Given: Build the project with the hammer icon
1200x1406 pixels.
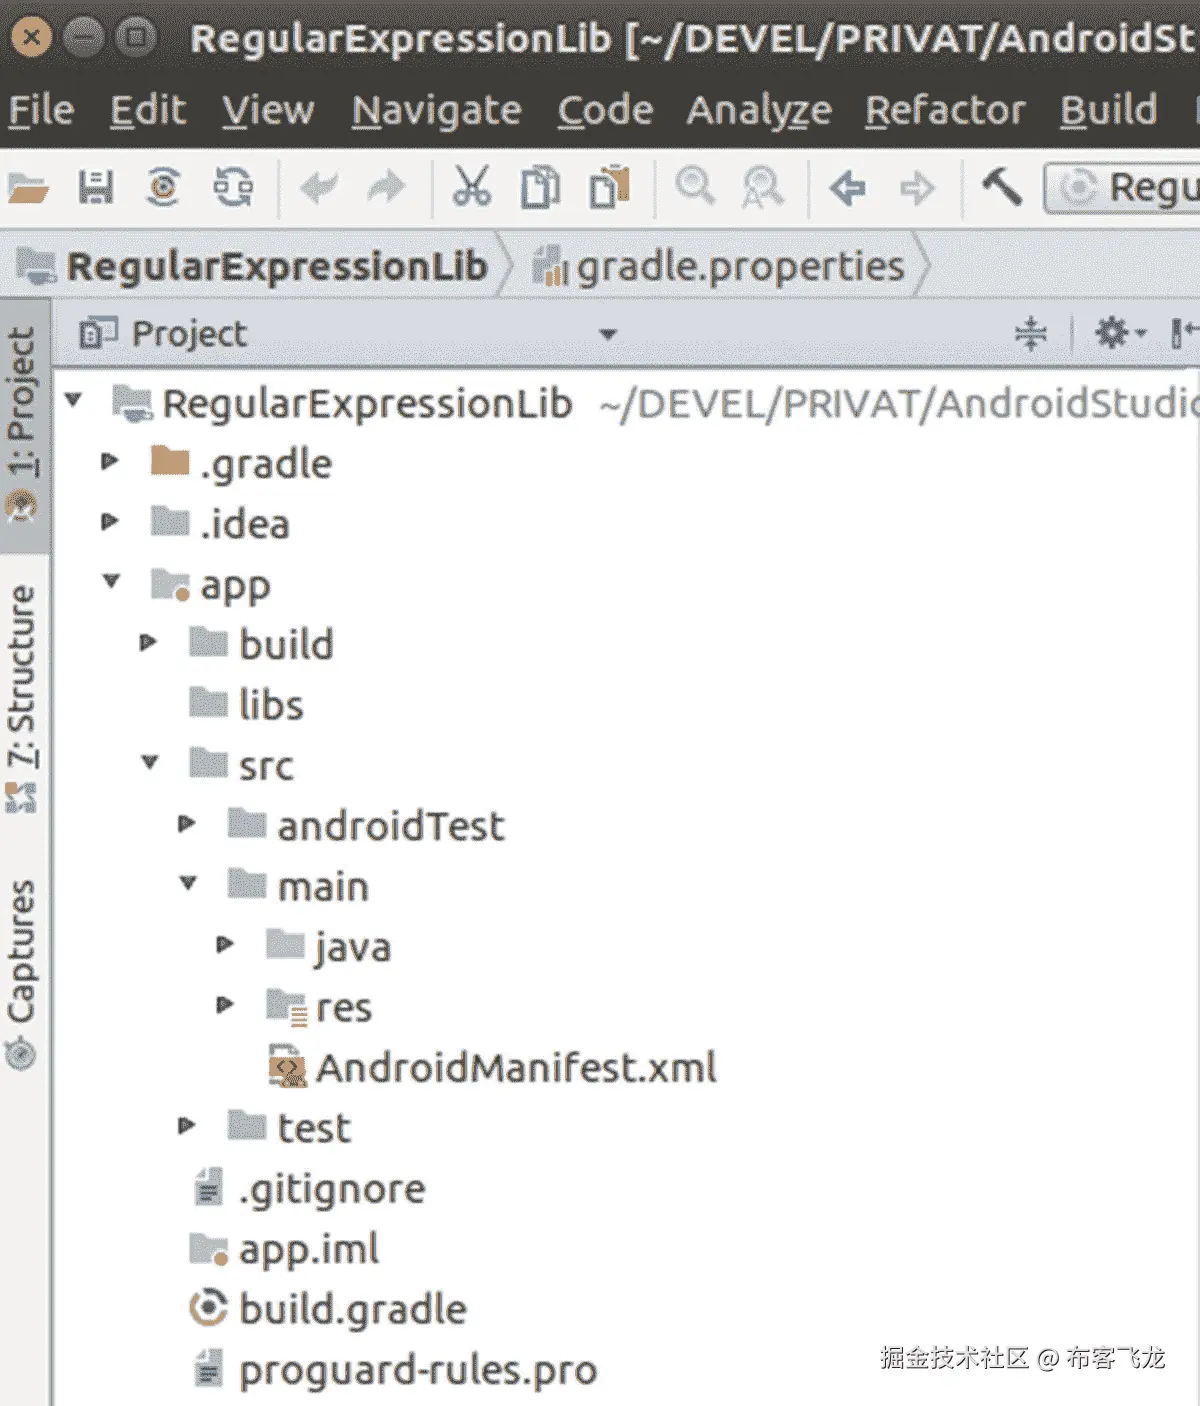Looking at the screenshot, I should pos(1000,187).
